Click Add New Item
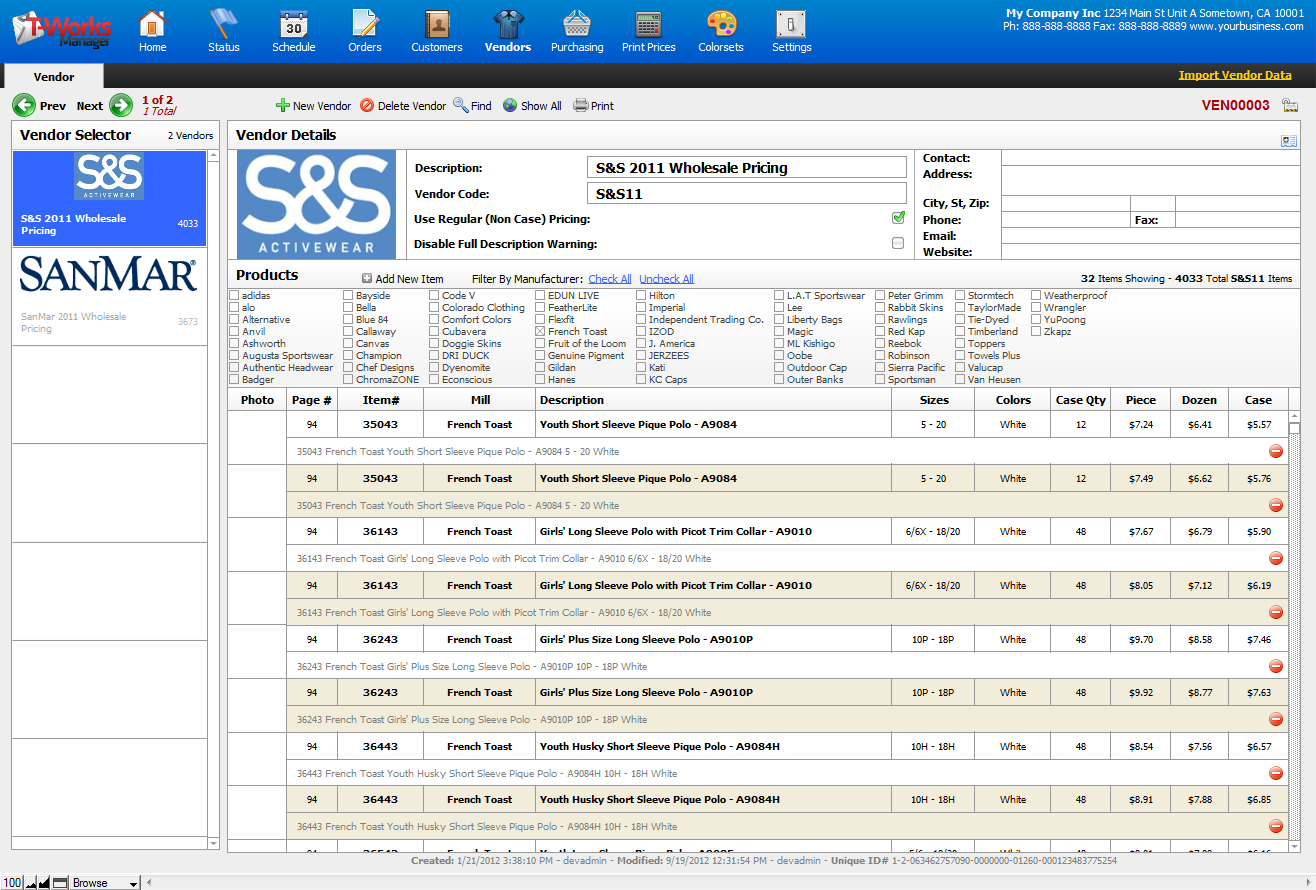 (x=402, y=279)
